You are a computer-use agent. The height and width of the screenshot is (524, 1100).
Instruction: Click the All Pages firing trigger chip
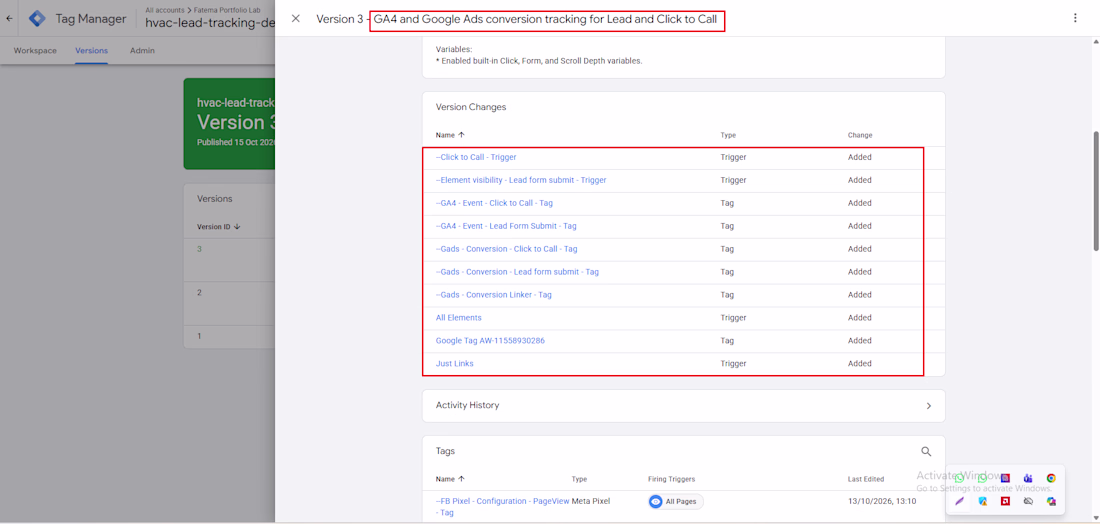tap(676, 502)
